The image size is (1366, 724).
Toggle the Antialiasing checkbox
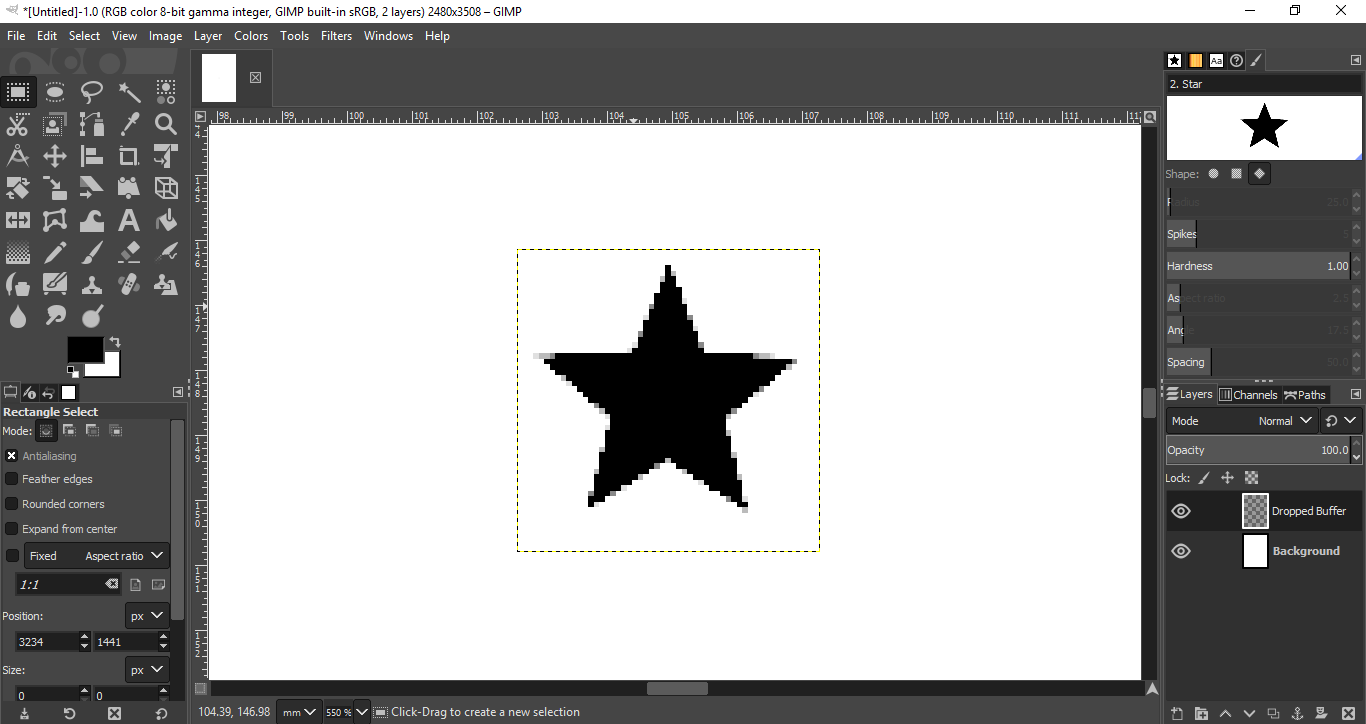tap(12, 455)
